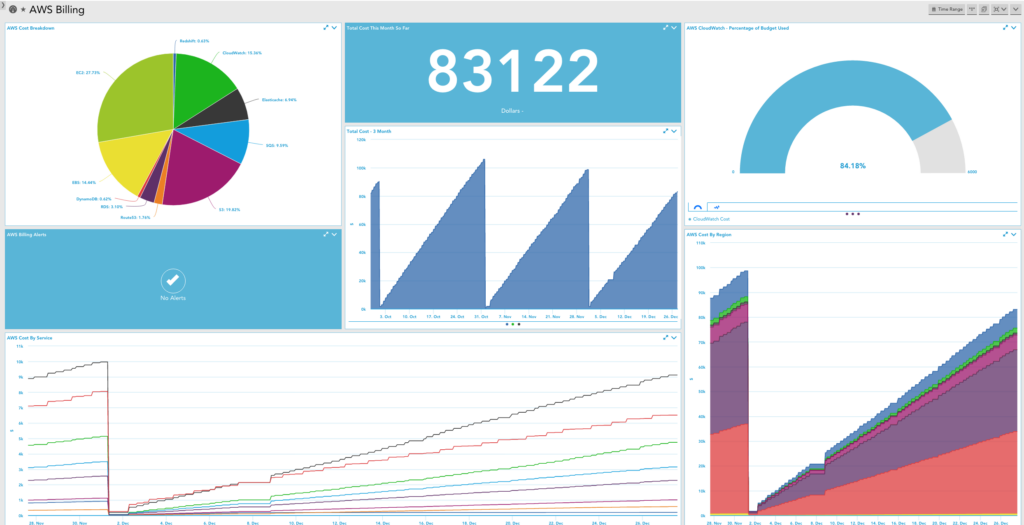The image size is (1024, 525).
Task: Toggle the favorite star beside AWS Billing
Action: tap(22, 9)
